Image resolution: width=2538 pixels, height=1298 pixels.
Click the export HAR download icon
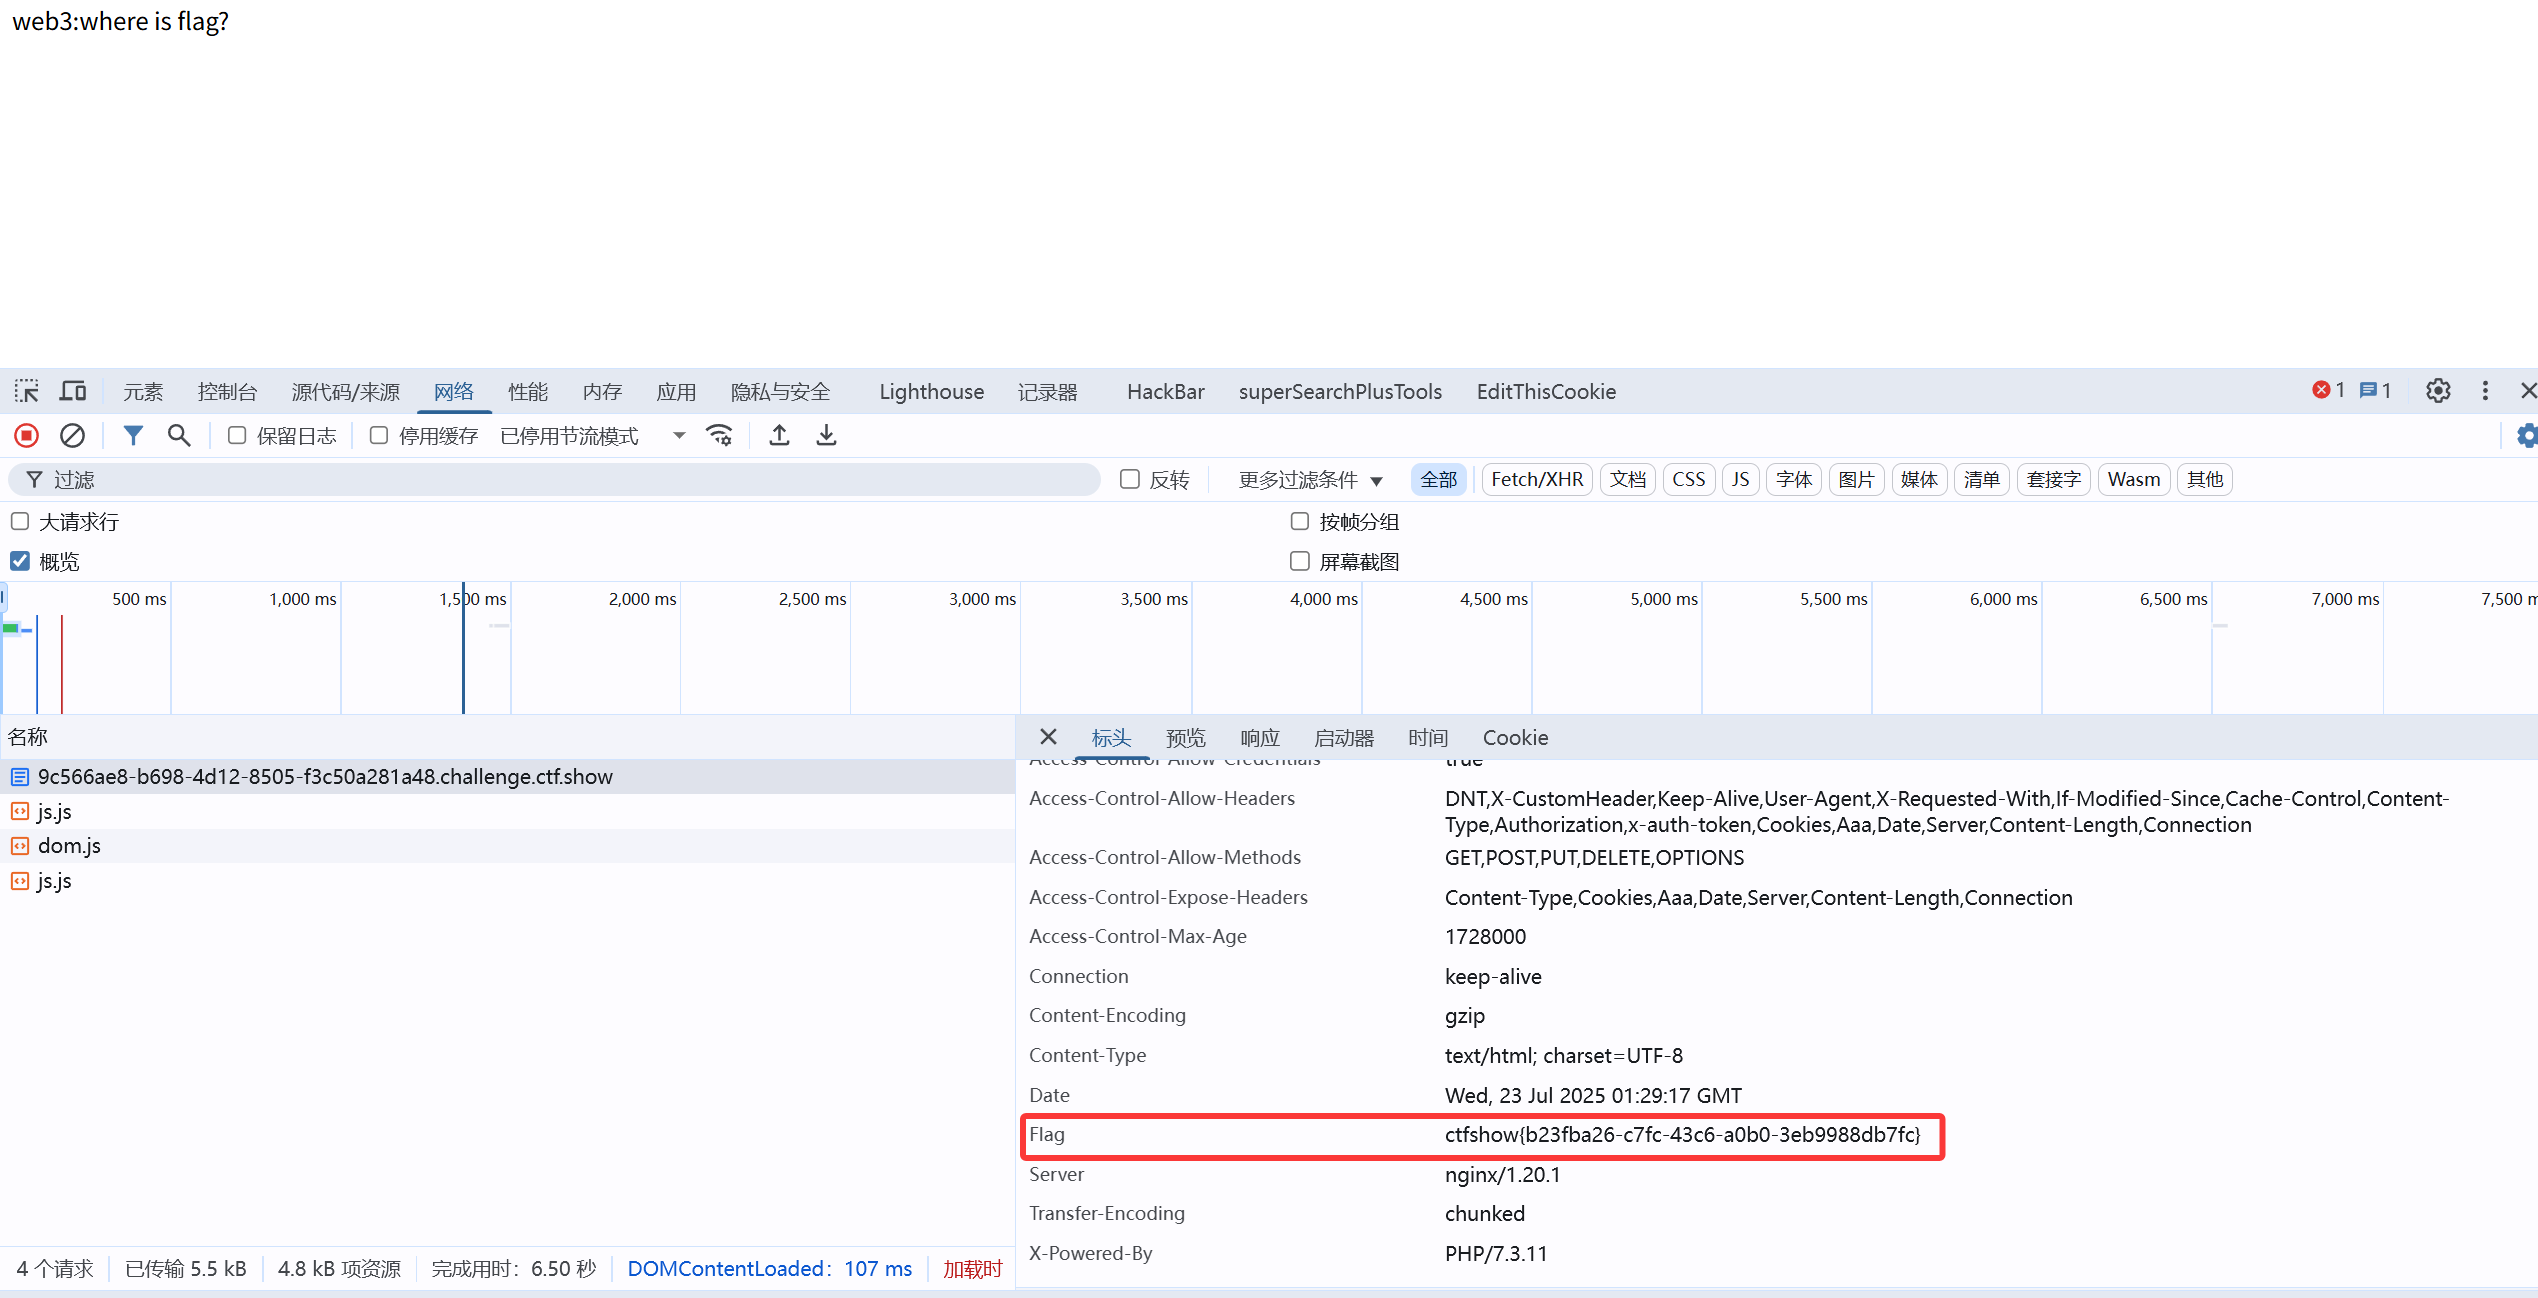click(x=826, y=436)
